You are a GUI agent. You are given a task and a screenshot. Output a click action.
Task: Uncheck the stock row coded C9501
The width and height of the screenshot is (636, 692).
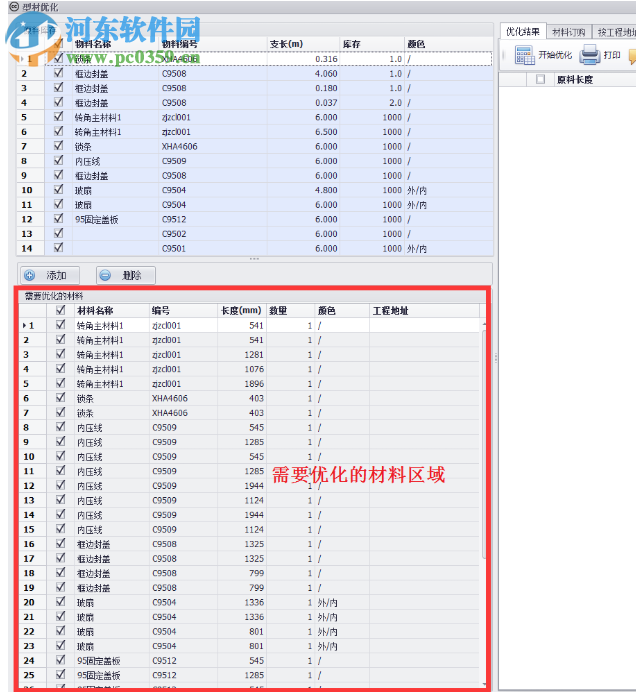[58, 248]
